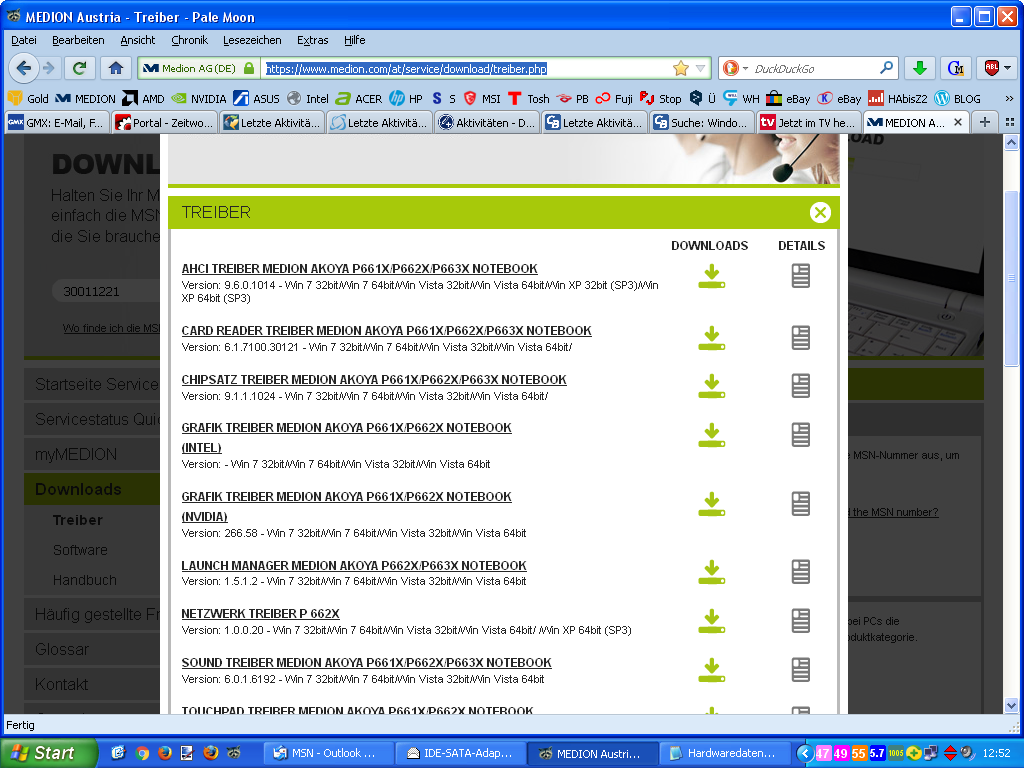Show details for Grafik Treiber (Intel)

click(801, 435)
